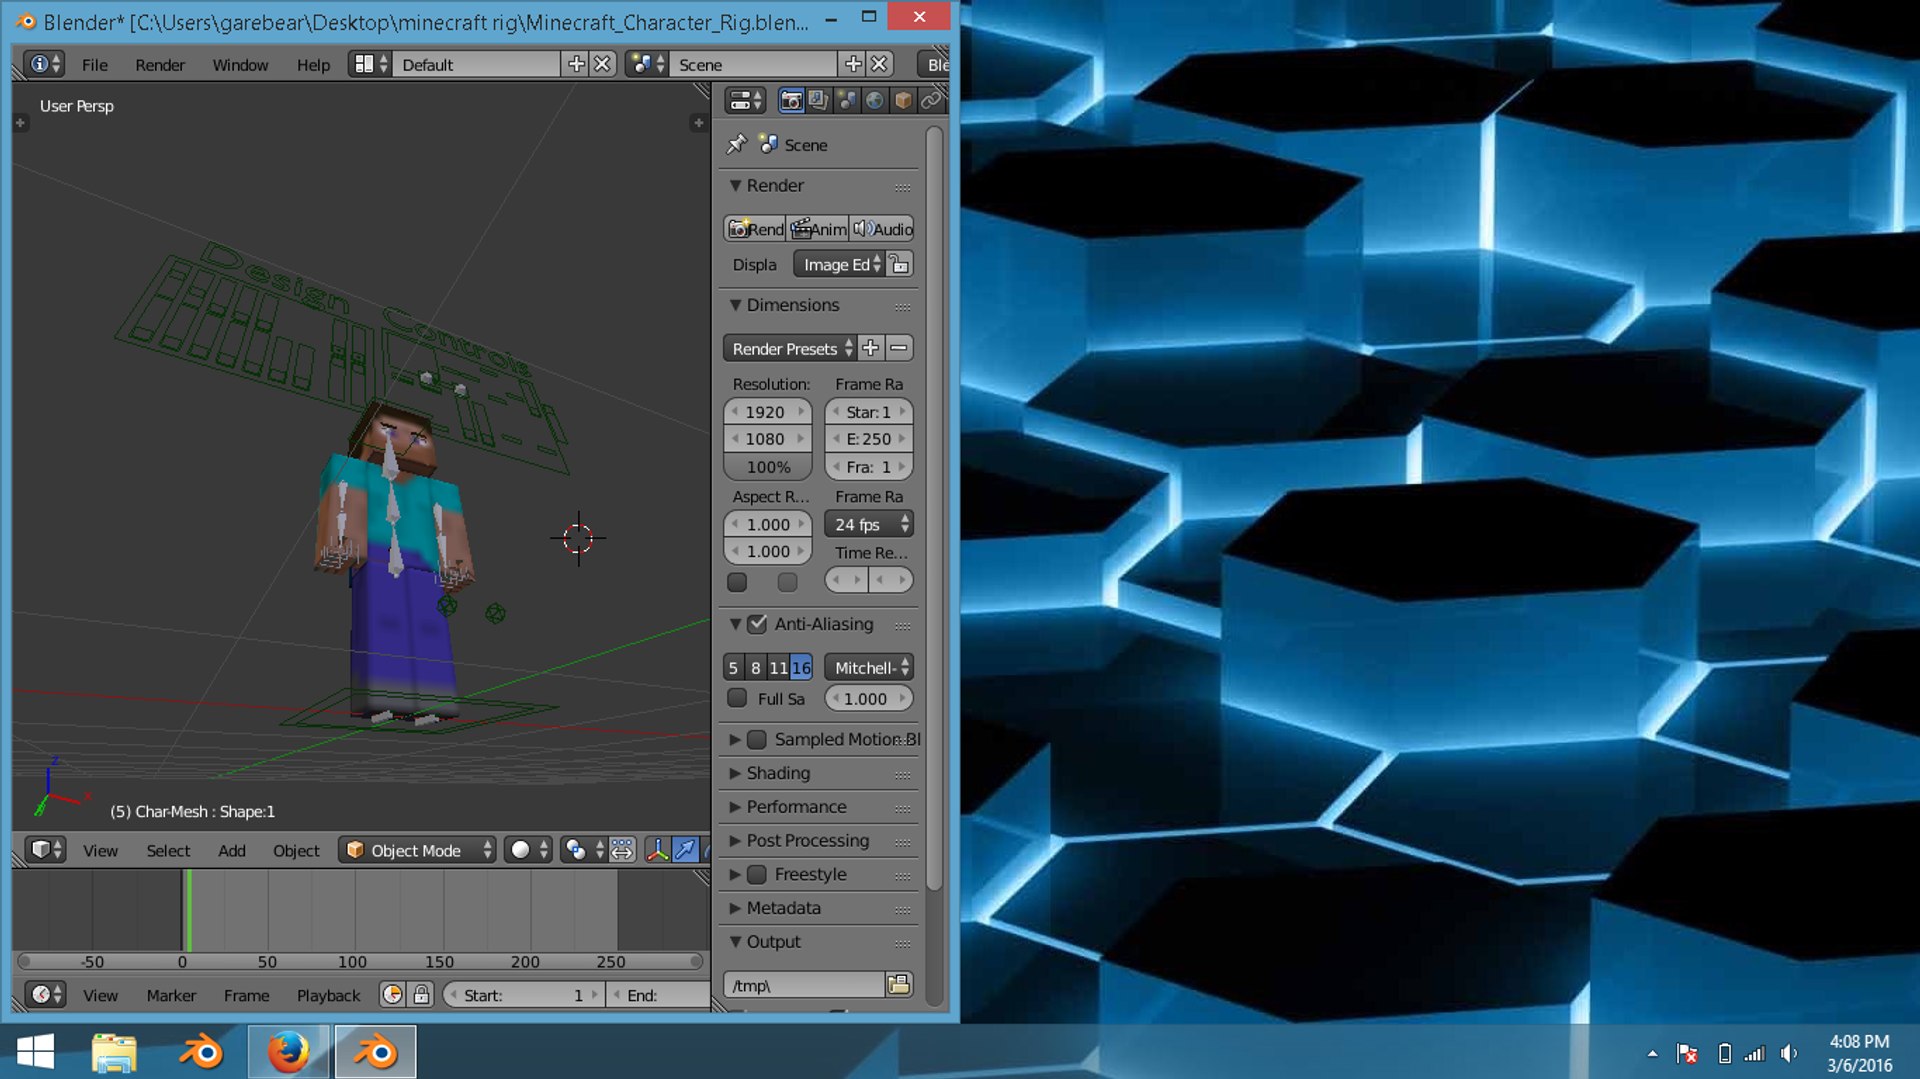Collapse the Output panel
The width and height of the screenshot is (1920, 1079).
(735, 942)
